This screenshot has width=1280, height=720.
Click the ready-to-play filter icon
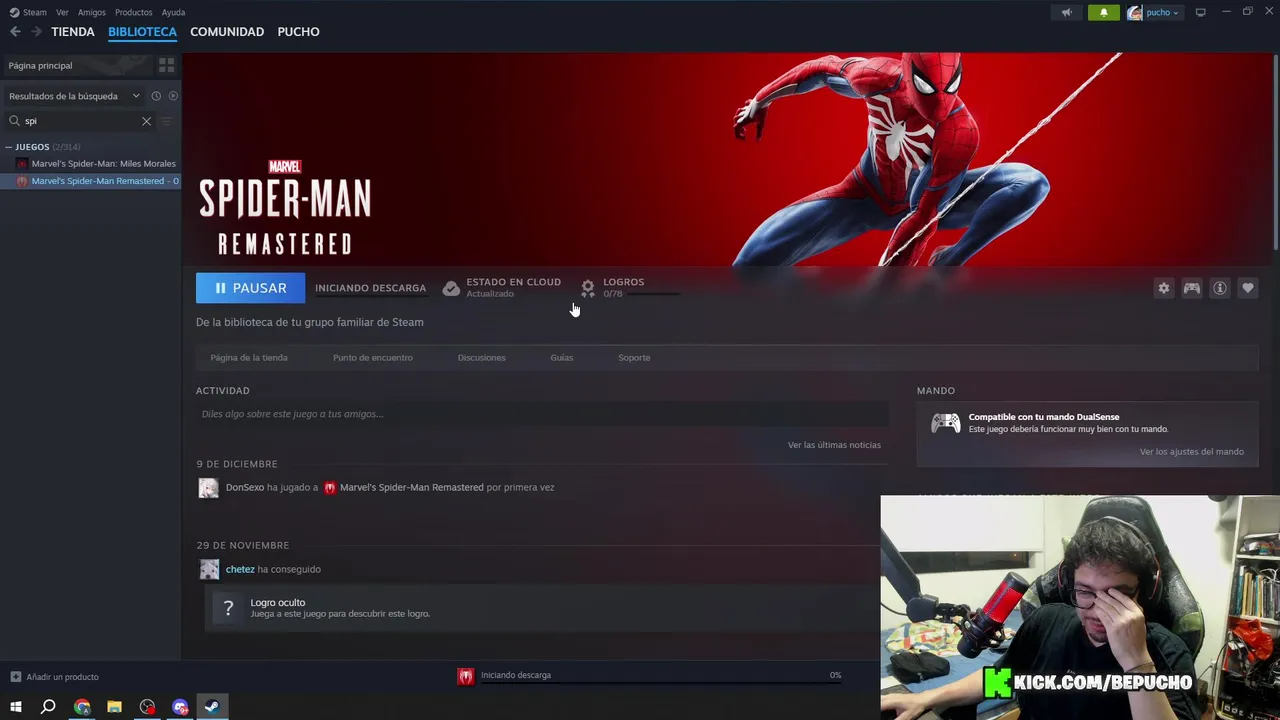173,96
